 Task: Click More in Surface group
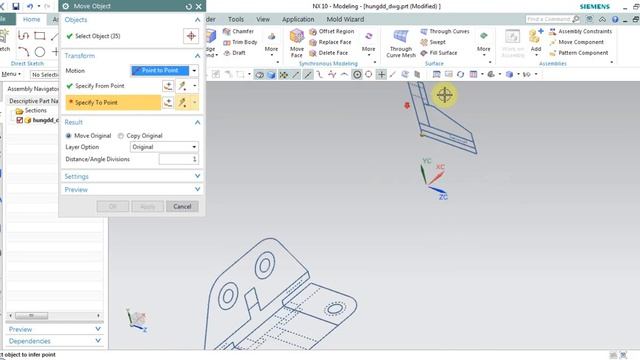pos(484,42)
